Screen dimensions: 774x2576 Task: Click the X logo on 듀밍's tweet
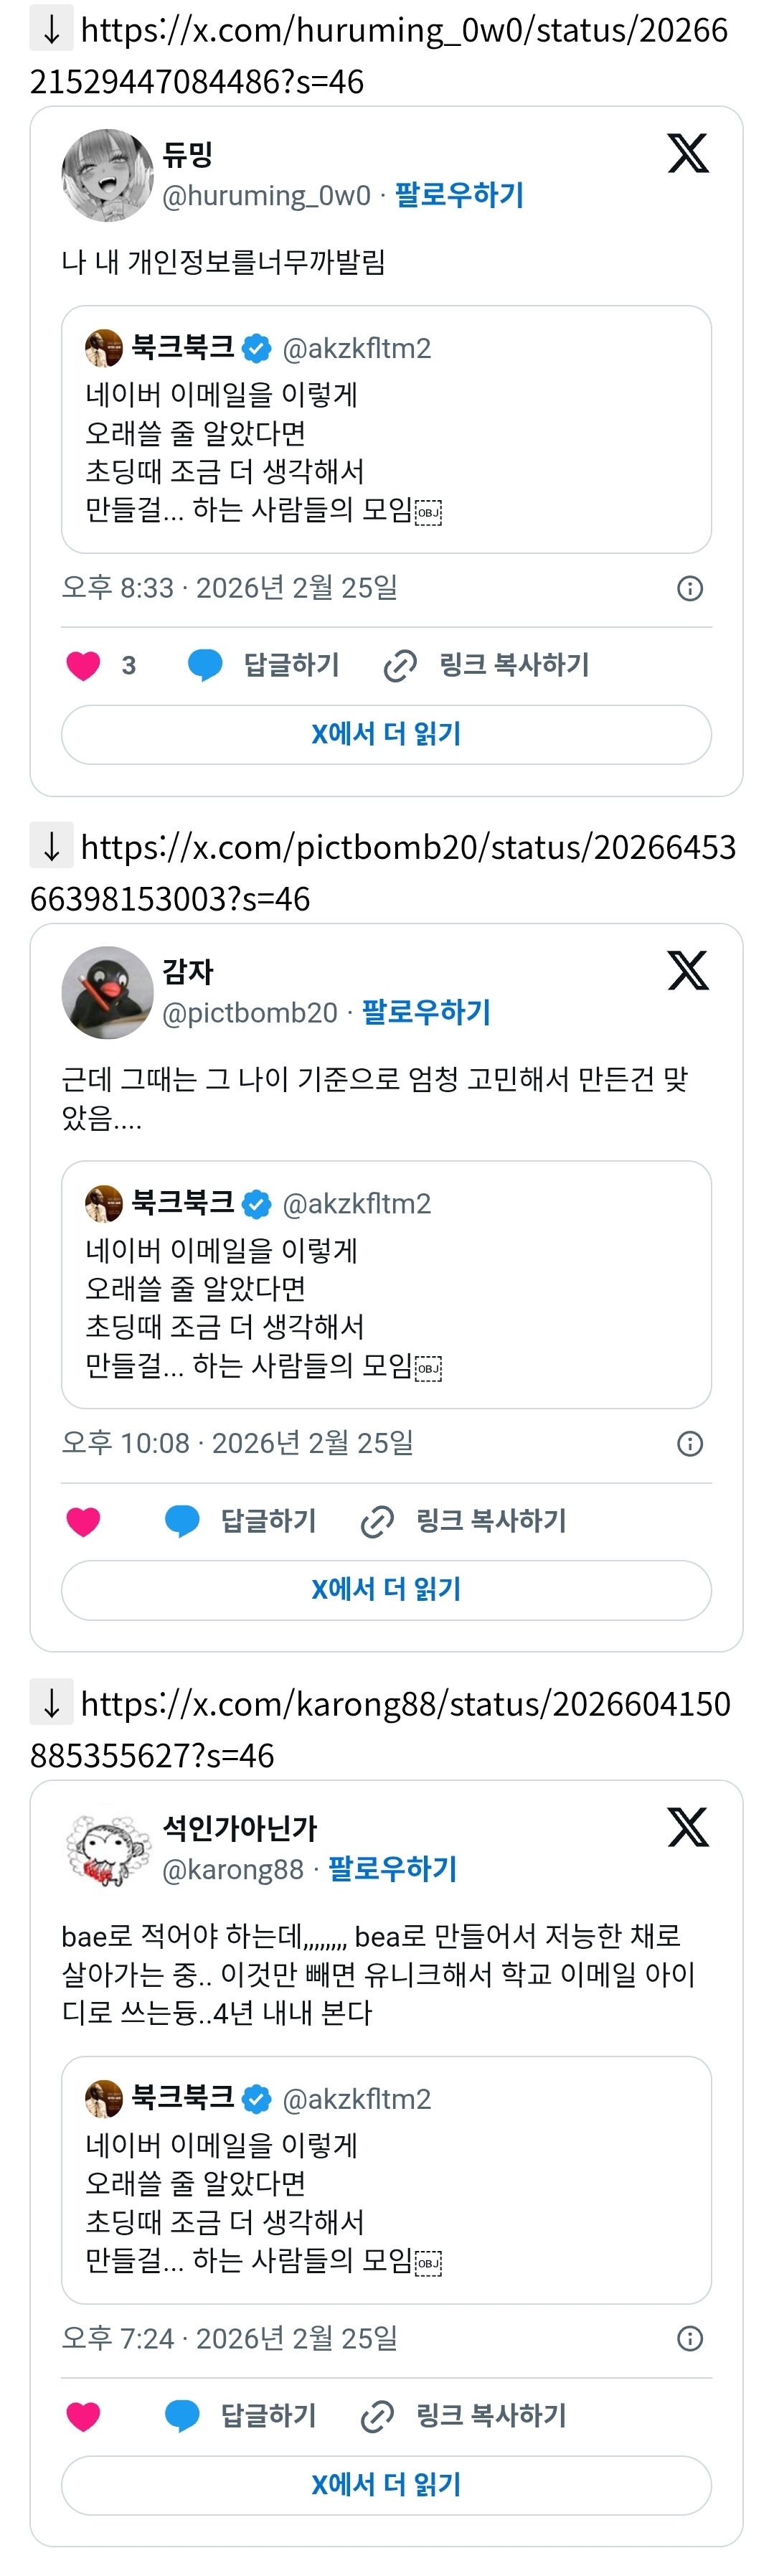[x=688, y=153]
